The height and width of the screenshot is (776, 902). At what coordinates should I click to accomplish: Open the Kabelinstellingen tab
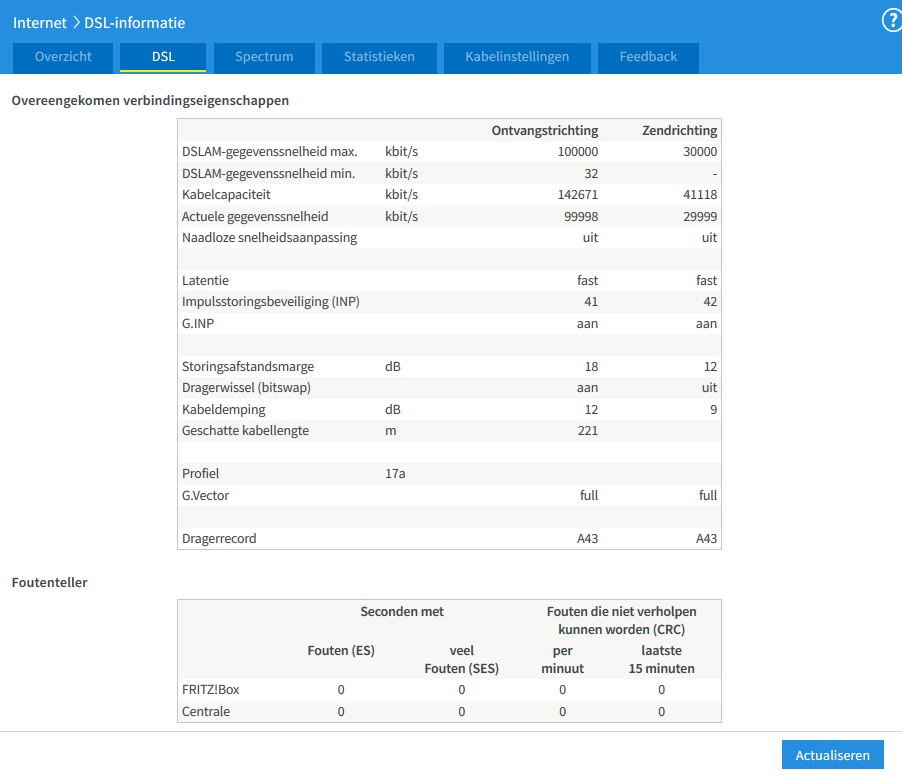pos(517,57)
